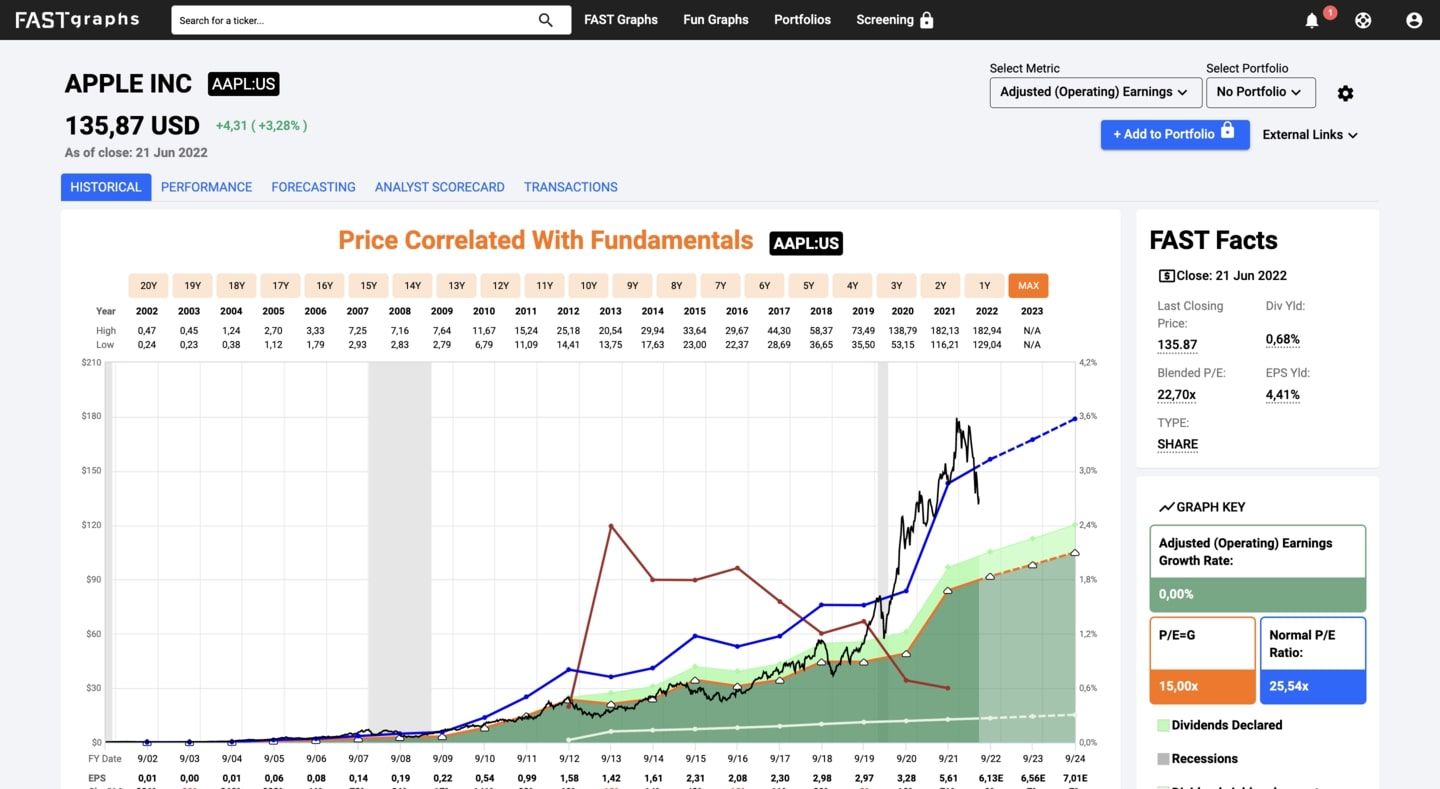Open the Fun Graphs menu
1440x789 pixels.
point(715,20)
